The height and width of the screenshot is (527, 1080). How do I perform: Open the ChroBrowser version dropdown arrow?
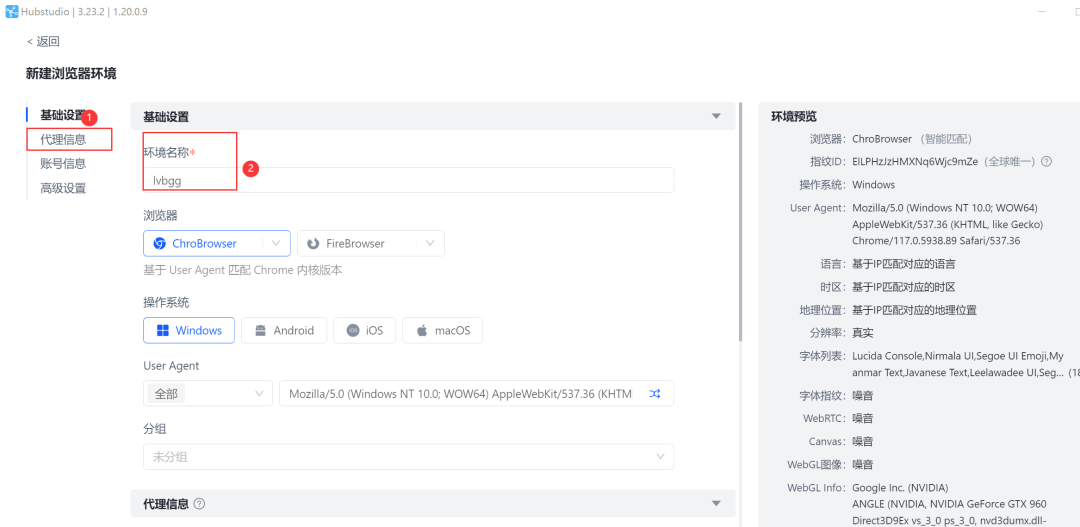[x=276, y=243]
